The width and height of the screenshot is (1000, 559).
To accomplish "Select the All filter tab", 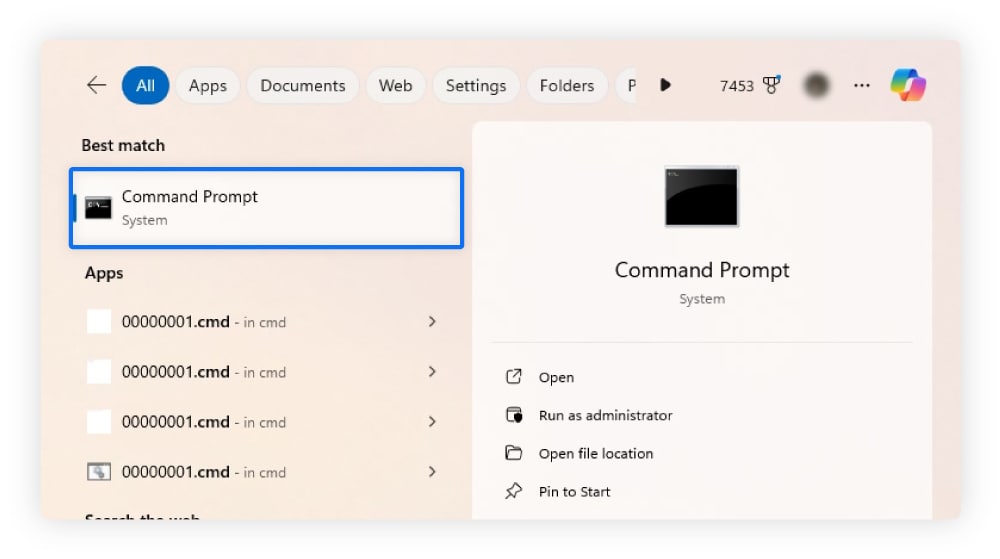I will (145, 85).
